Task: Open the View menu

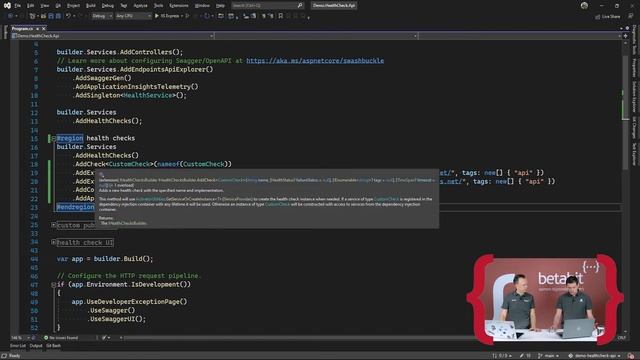Action: [44, 6]
